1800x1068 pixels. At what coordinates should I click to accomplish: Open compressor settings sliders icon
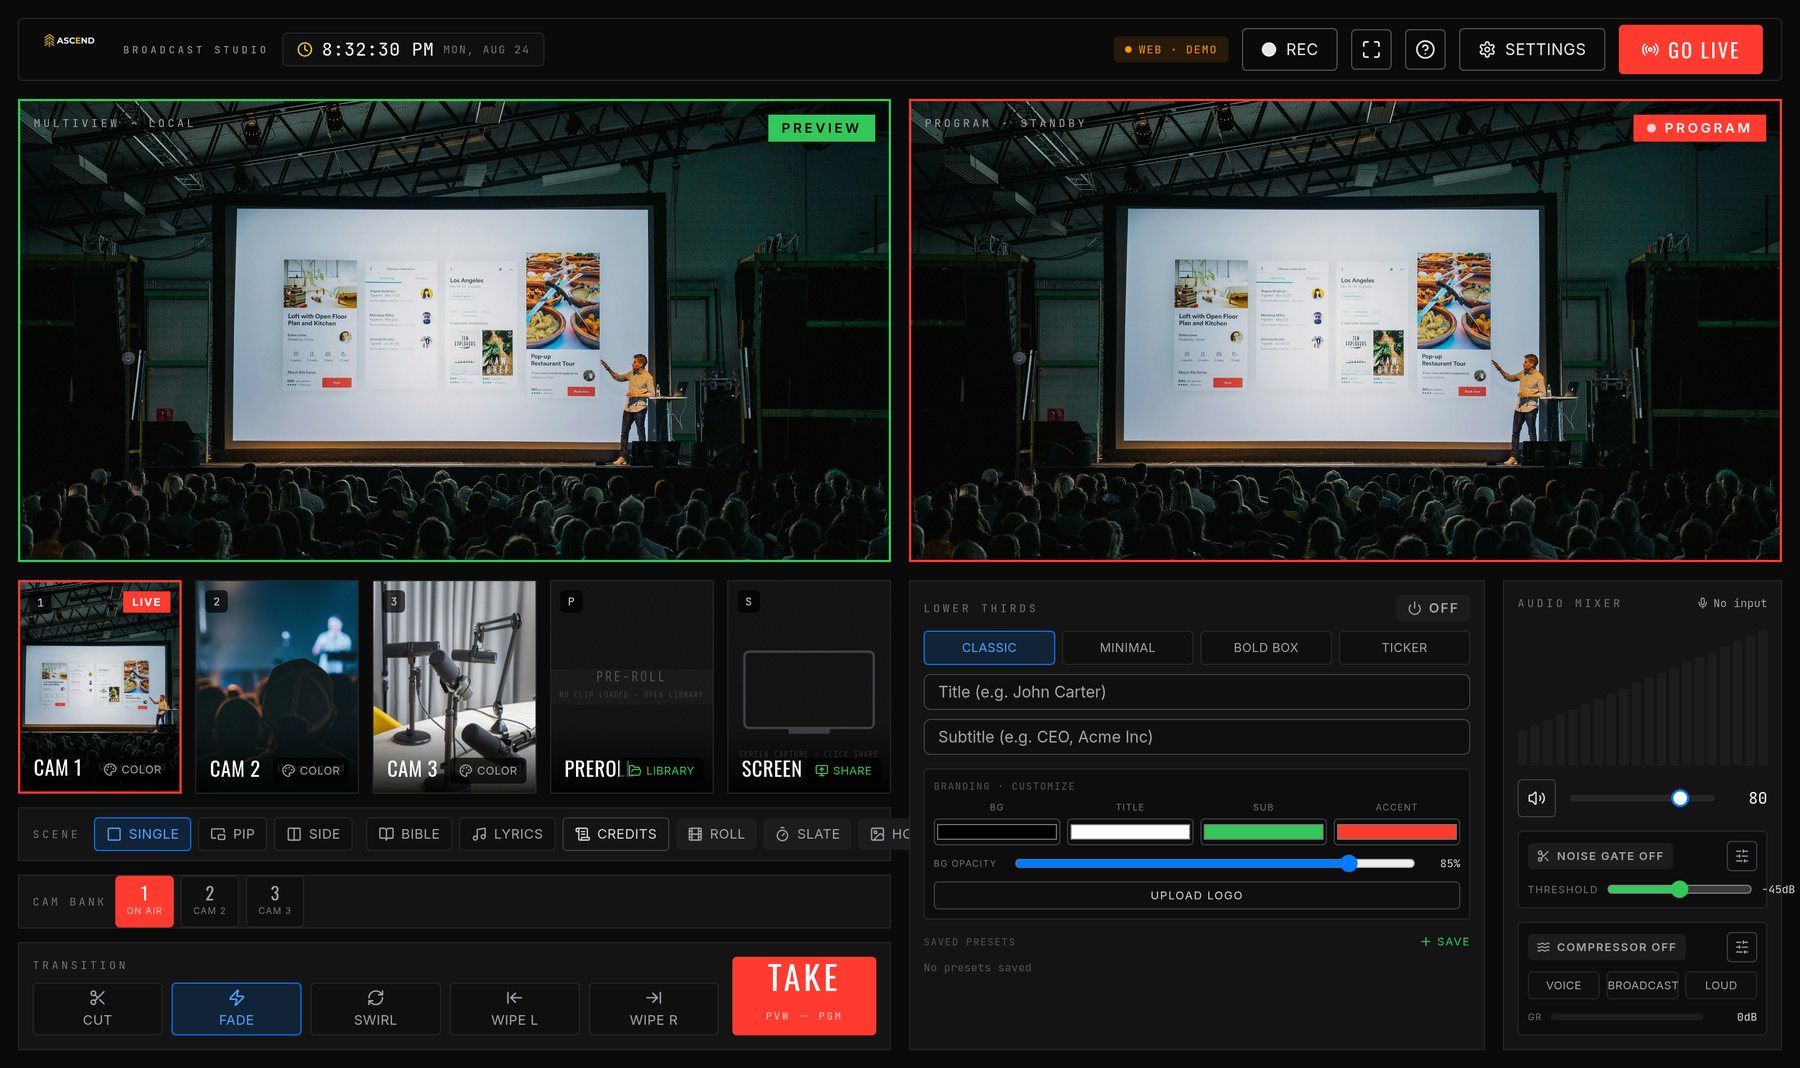(x=1742, y=947)
